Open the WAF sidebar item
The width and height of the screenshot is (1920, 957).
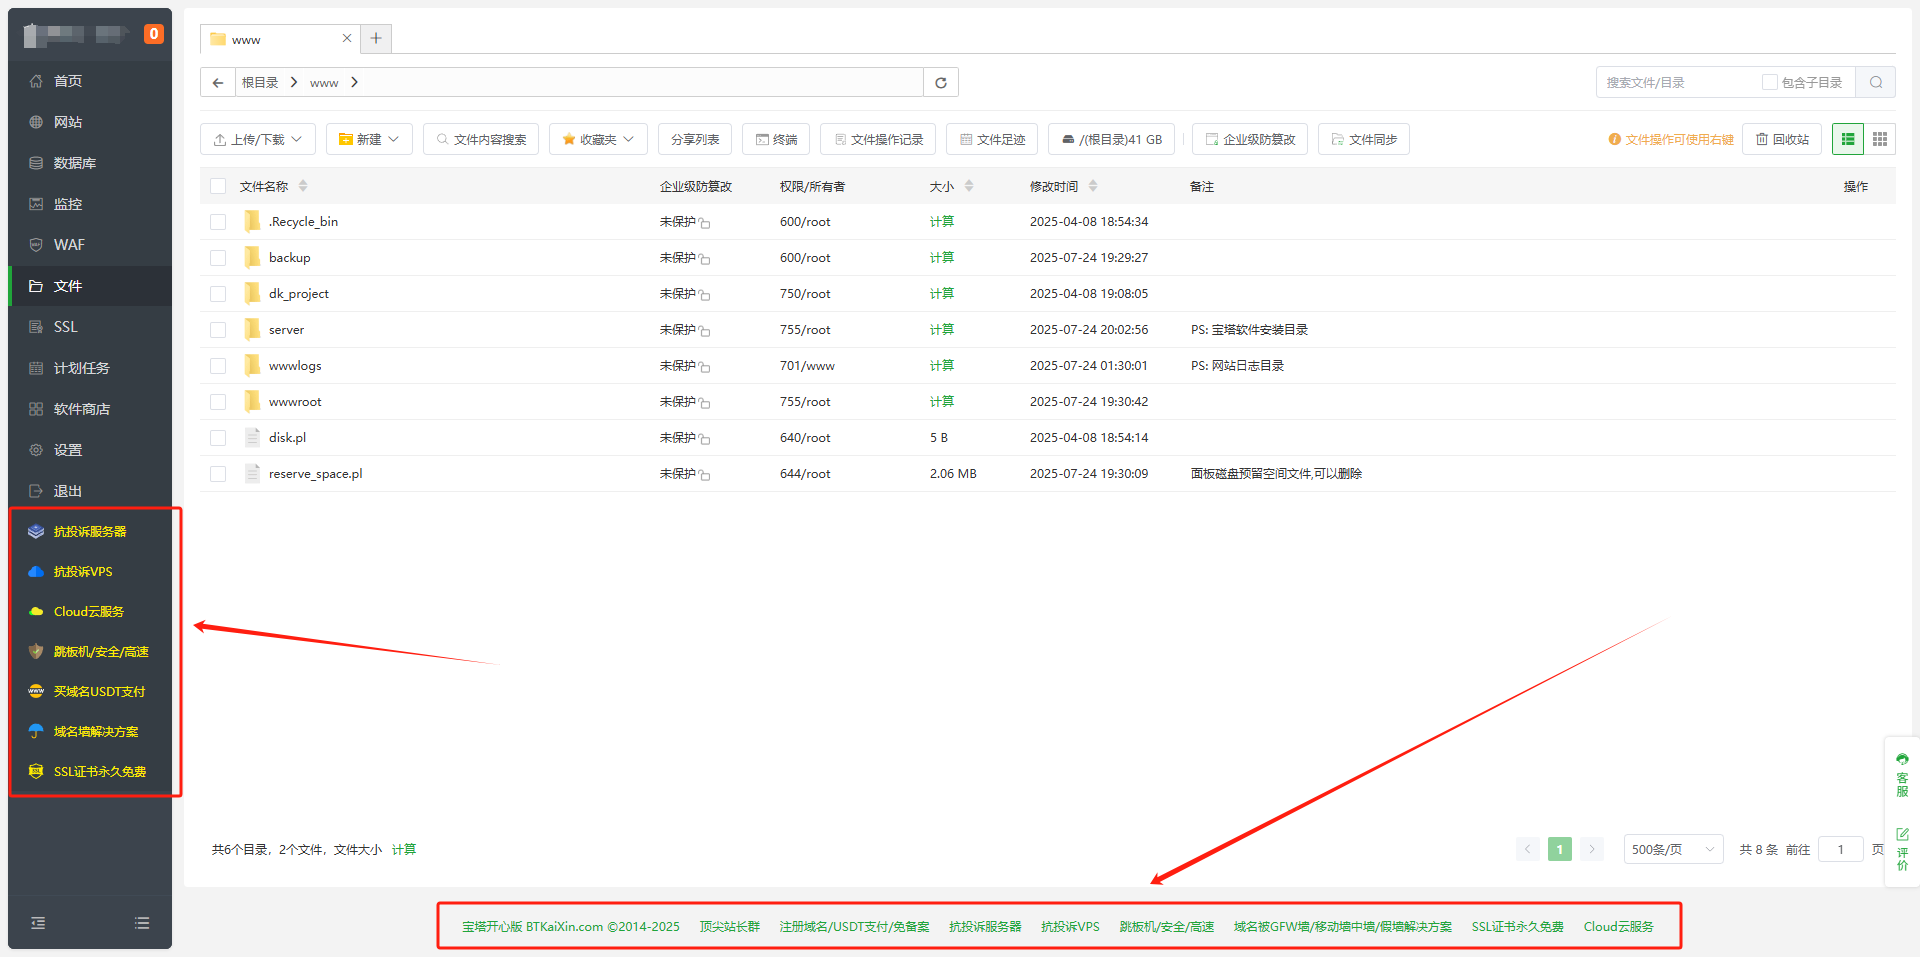pyautogui.click(x=90, y=245)
